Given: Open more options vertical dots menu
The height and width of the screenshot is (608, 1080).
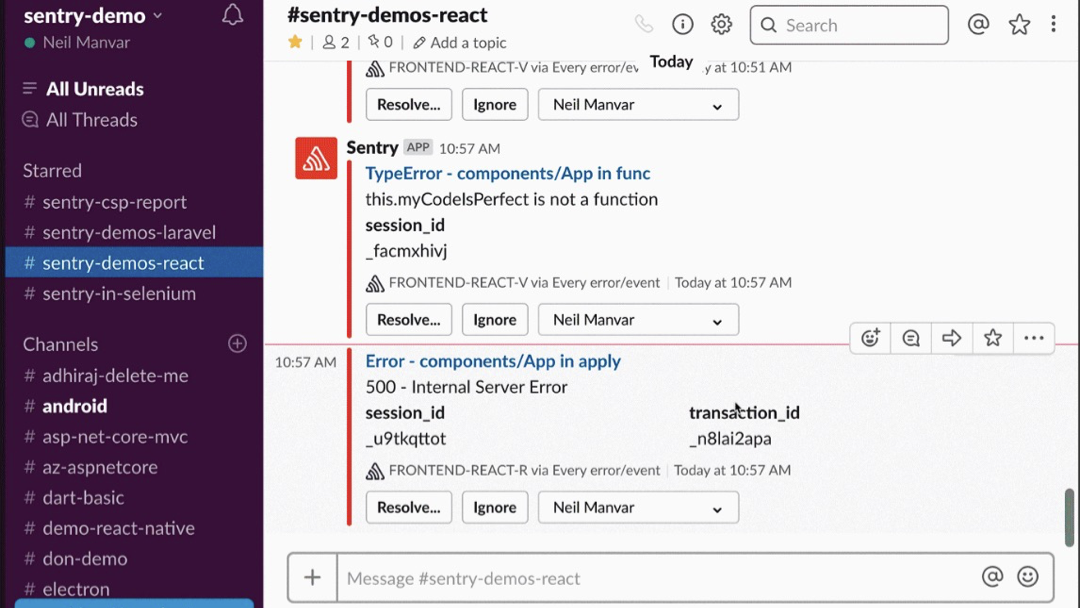Looking at the screenshot, I should pos(1053,25).
